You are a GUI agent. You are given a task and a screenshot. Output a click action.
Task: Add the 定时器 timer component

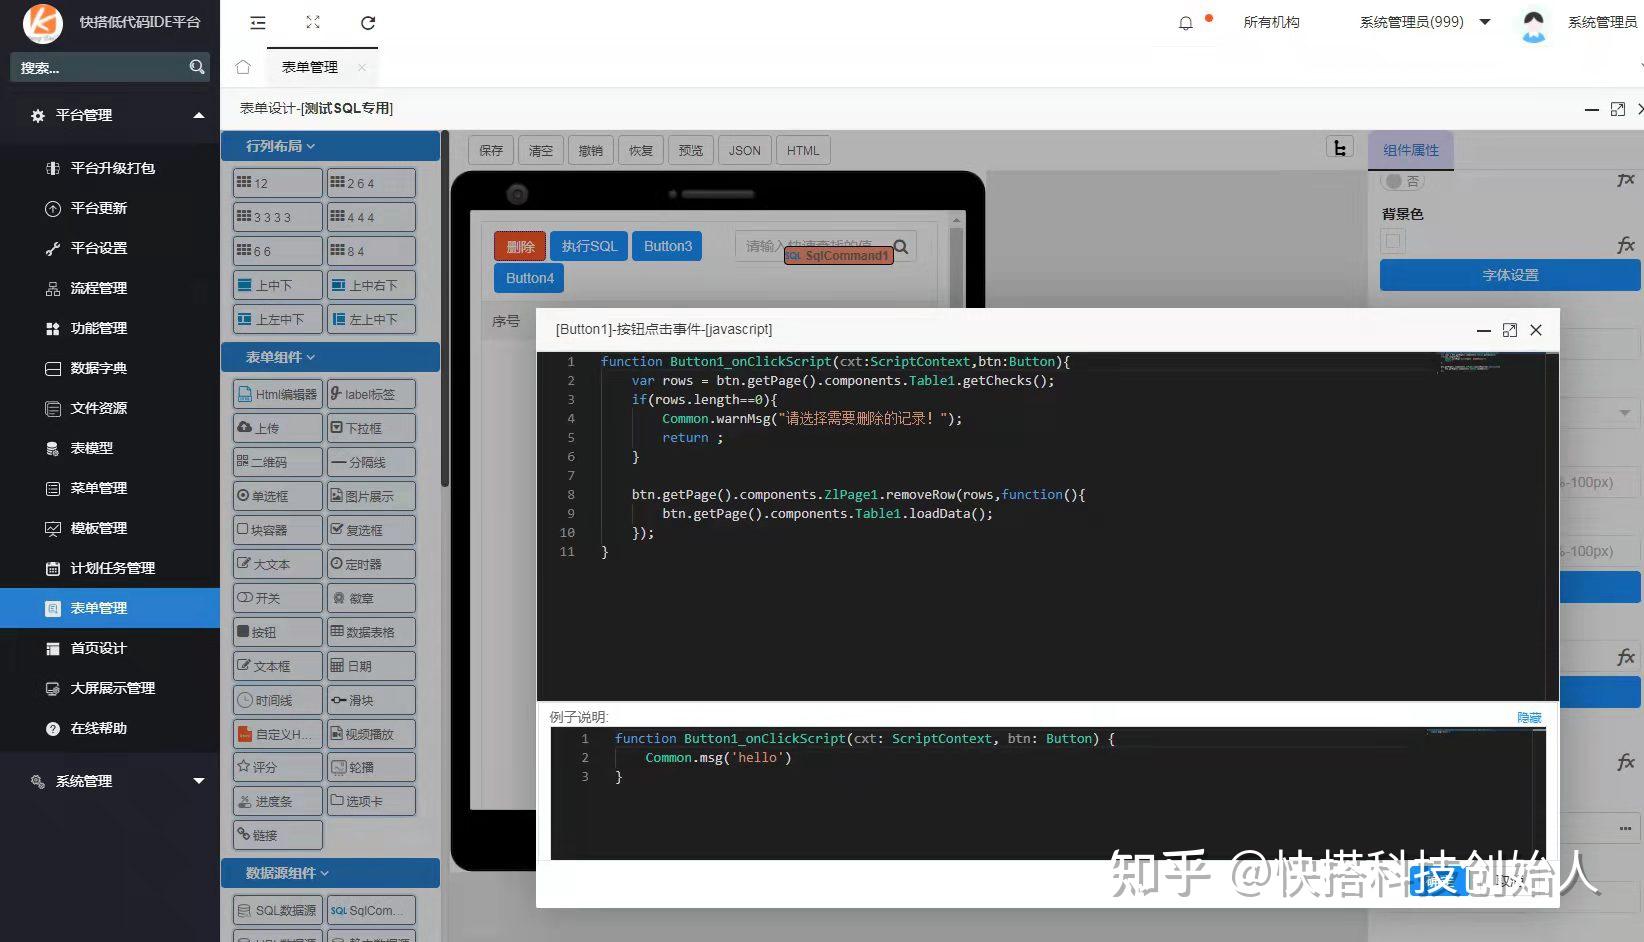click(x=371, y=564)
